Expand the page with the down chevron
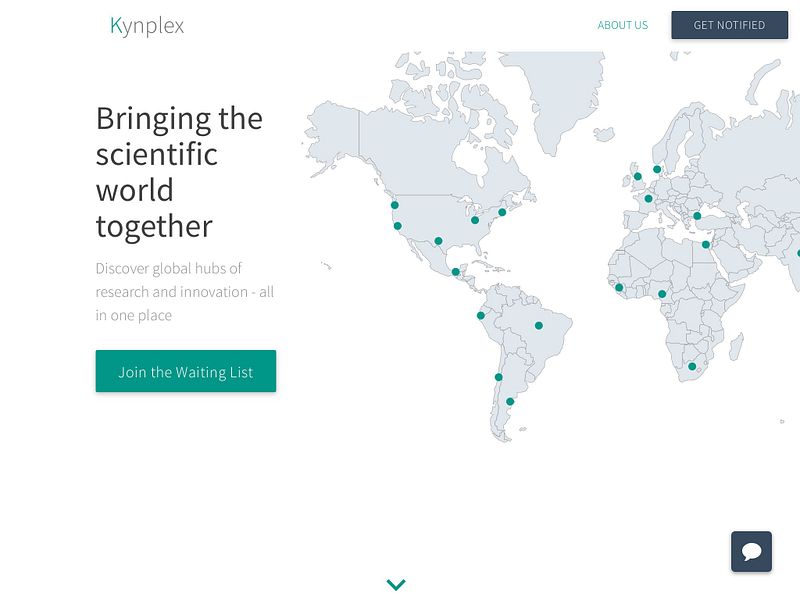800x600 pixels. pyautogui.click(x=396, y=583)
